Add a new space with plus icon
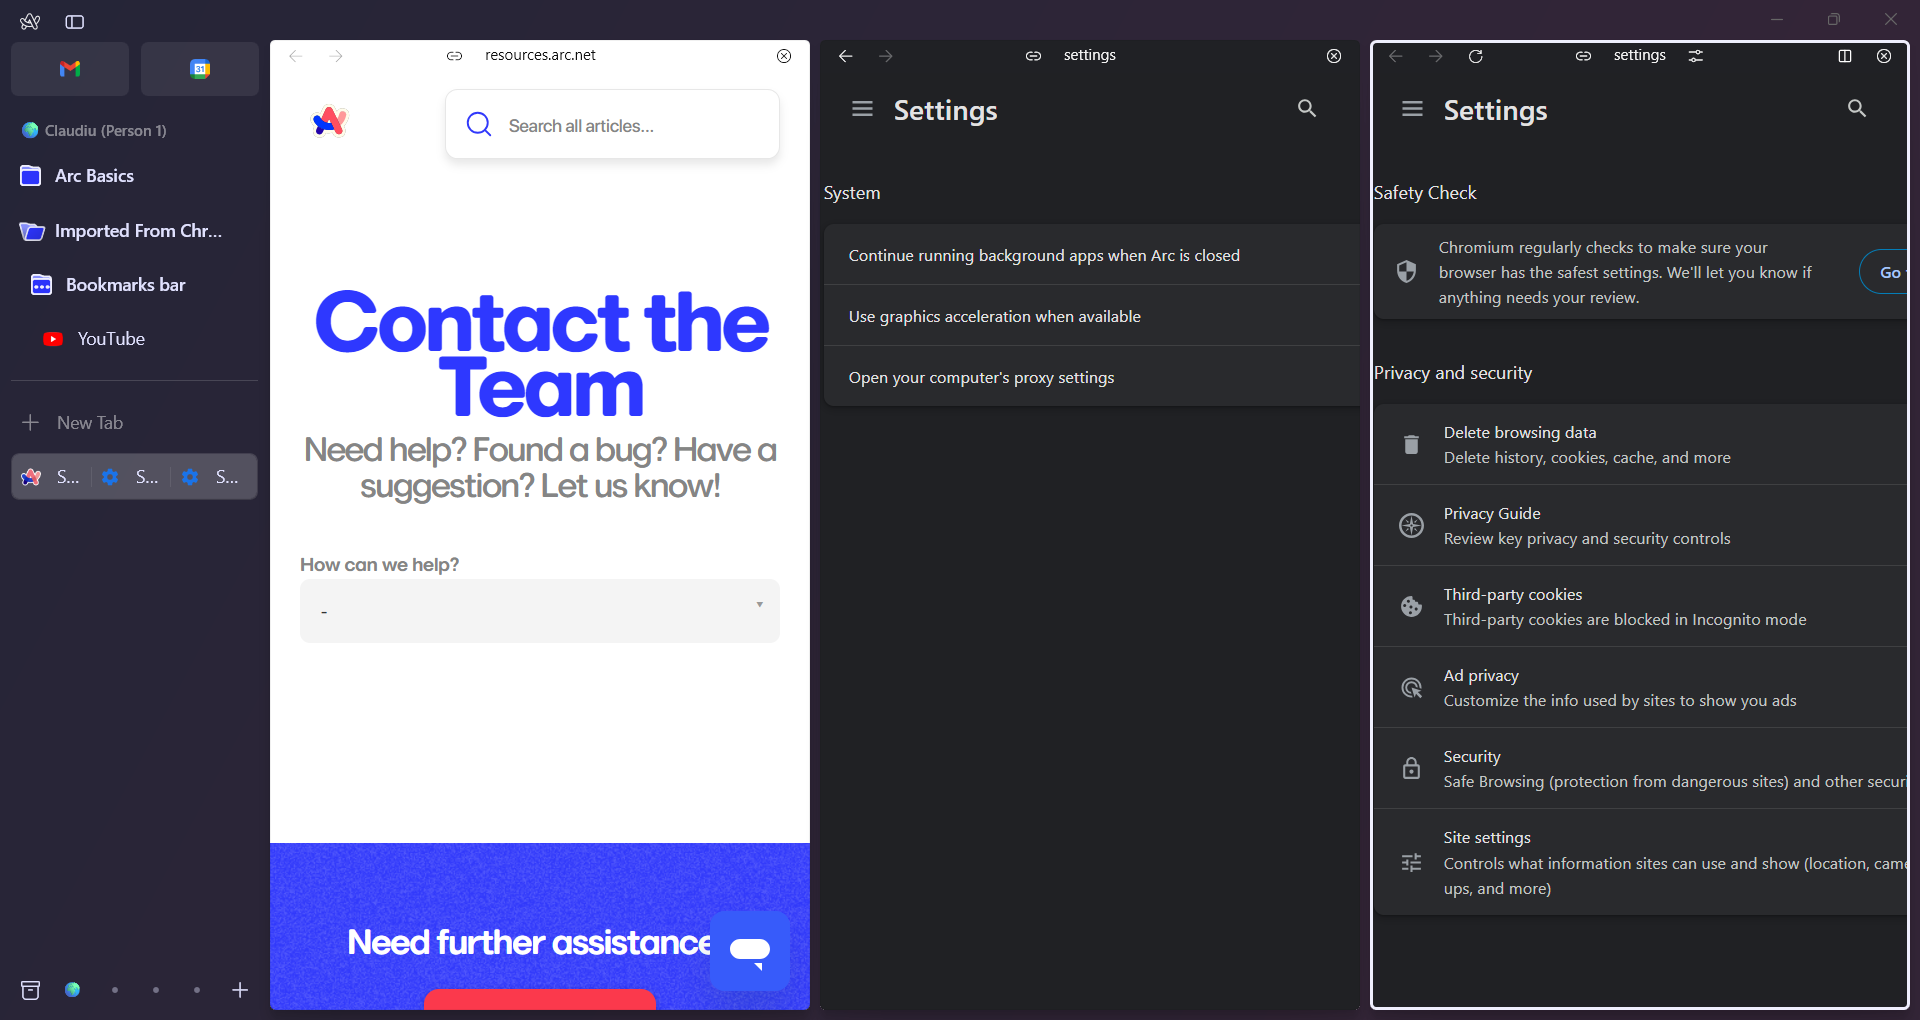Image resolution: width=1920 pixels, height=1020 pixels. pos(240,990)
